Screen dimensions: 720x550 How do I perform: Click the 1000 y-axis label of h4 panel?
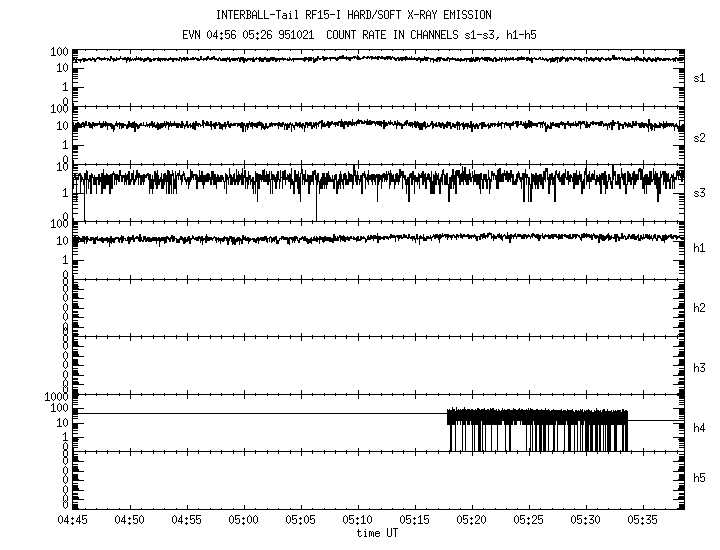[54, 397]
